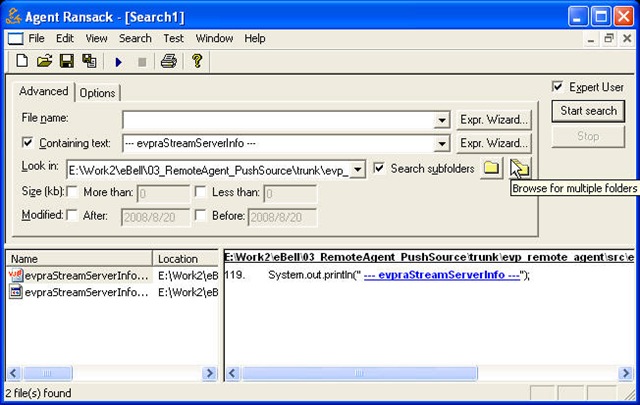The height and width of the screenshot is (405, 640).
Task: Minimize the inner Search1 document window
Action: click(591, 39)
